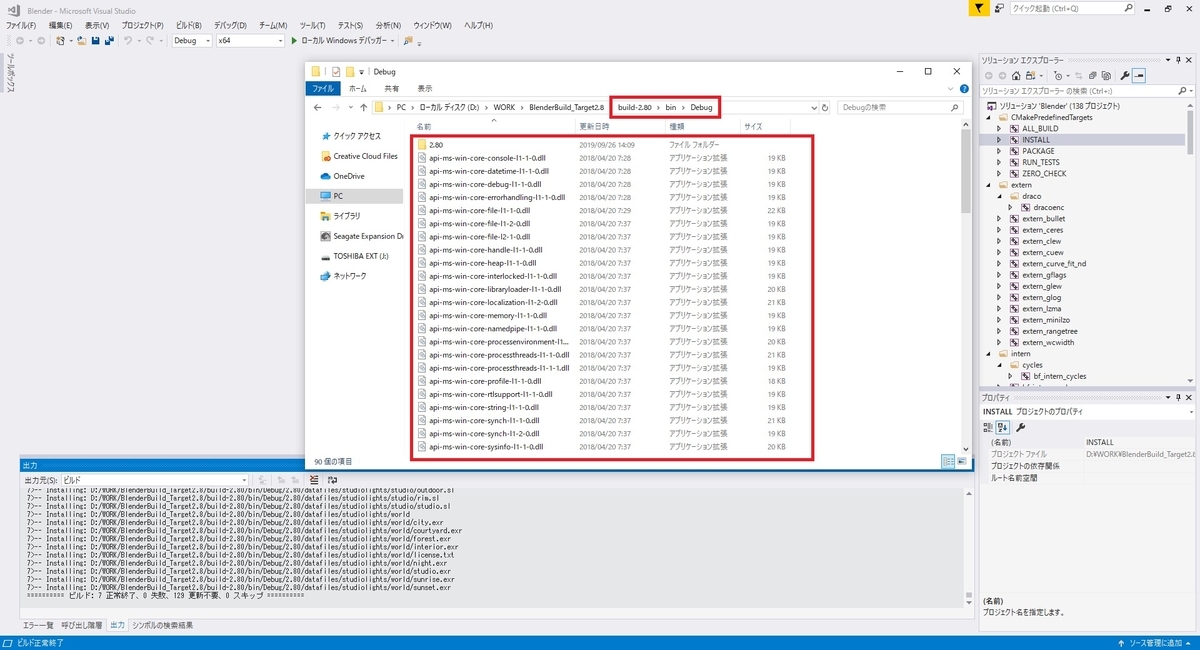The width and height of the screenshot is (1200, 650).
Task: Select the 2.80 folder in file list
Action: pyautogui.click(x=436, y=145)
